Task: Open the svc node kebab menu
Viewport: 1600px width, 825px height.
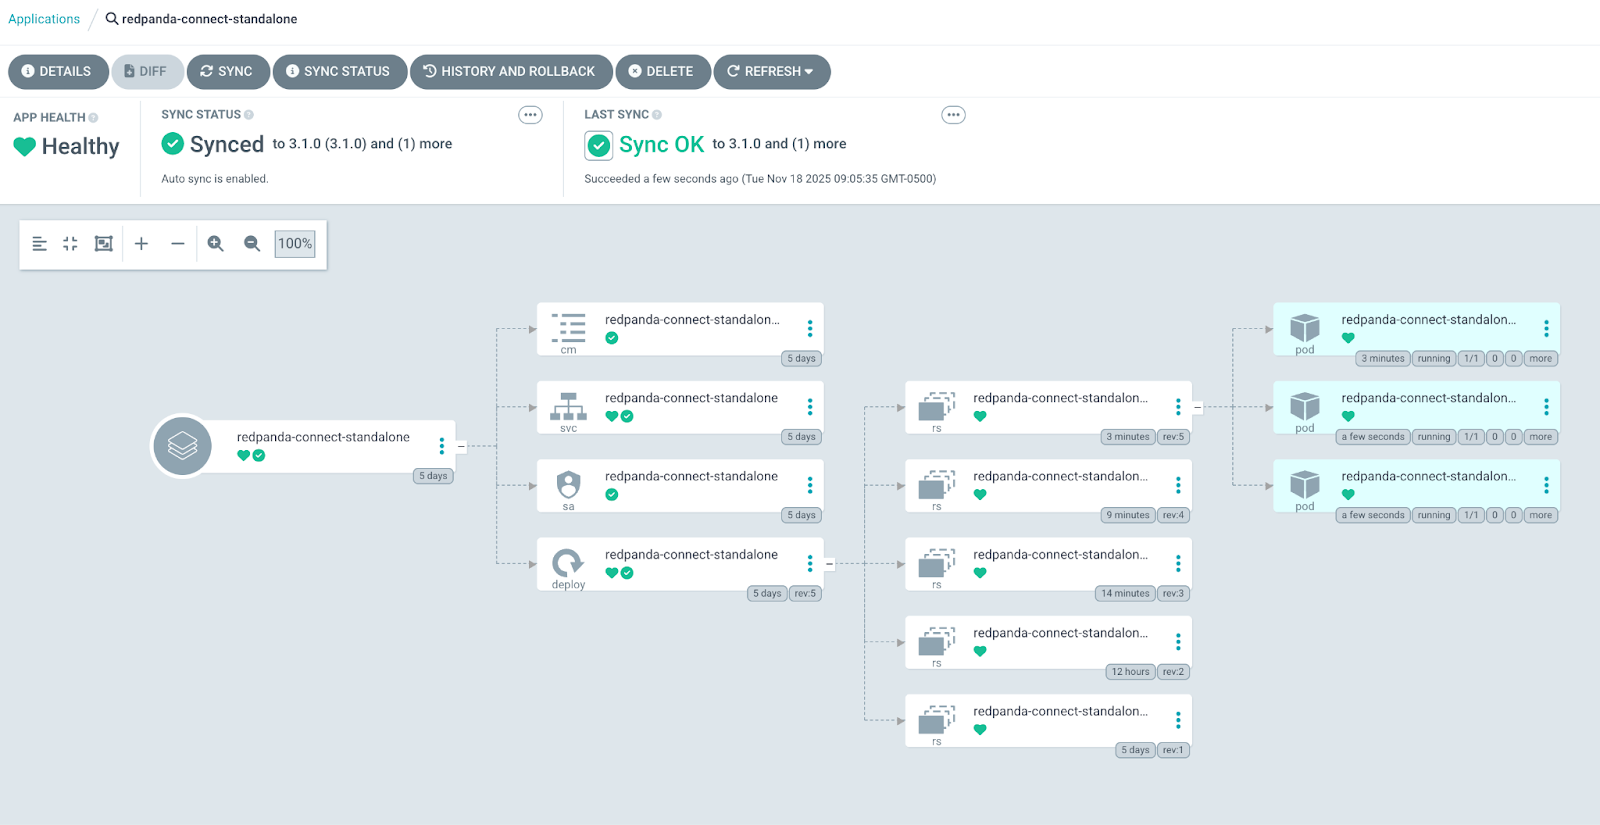Action: pos(810,407)
